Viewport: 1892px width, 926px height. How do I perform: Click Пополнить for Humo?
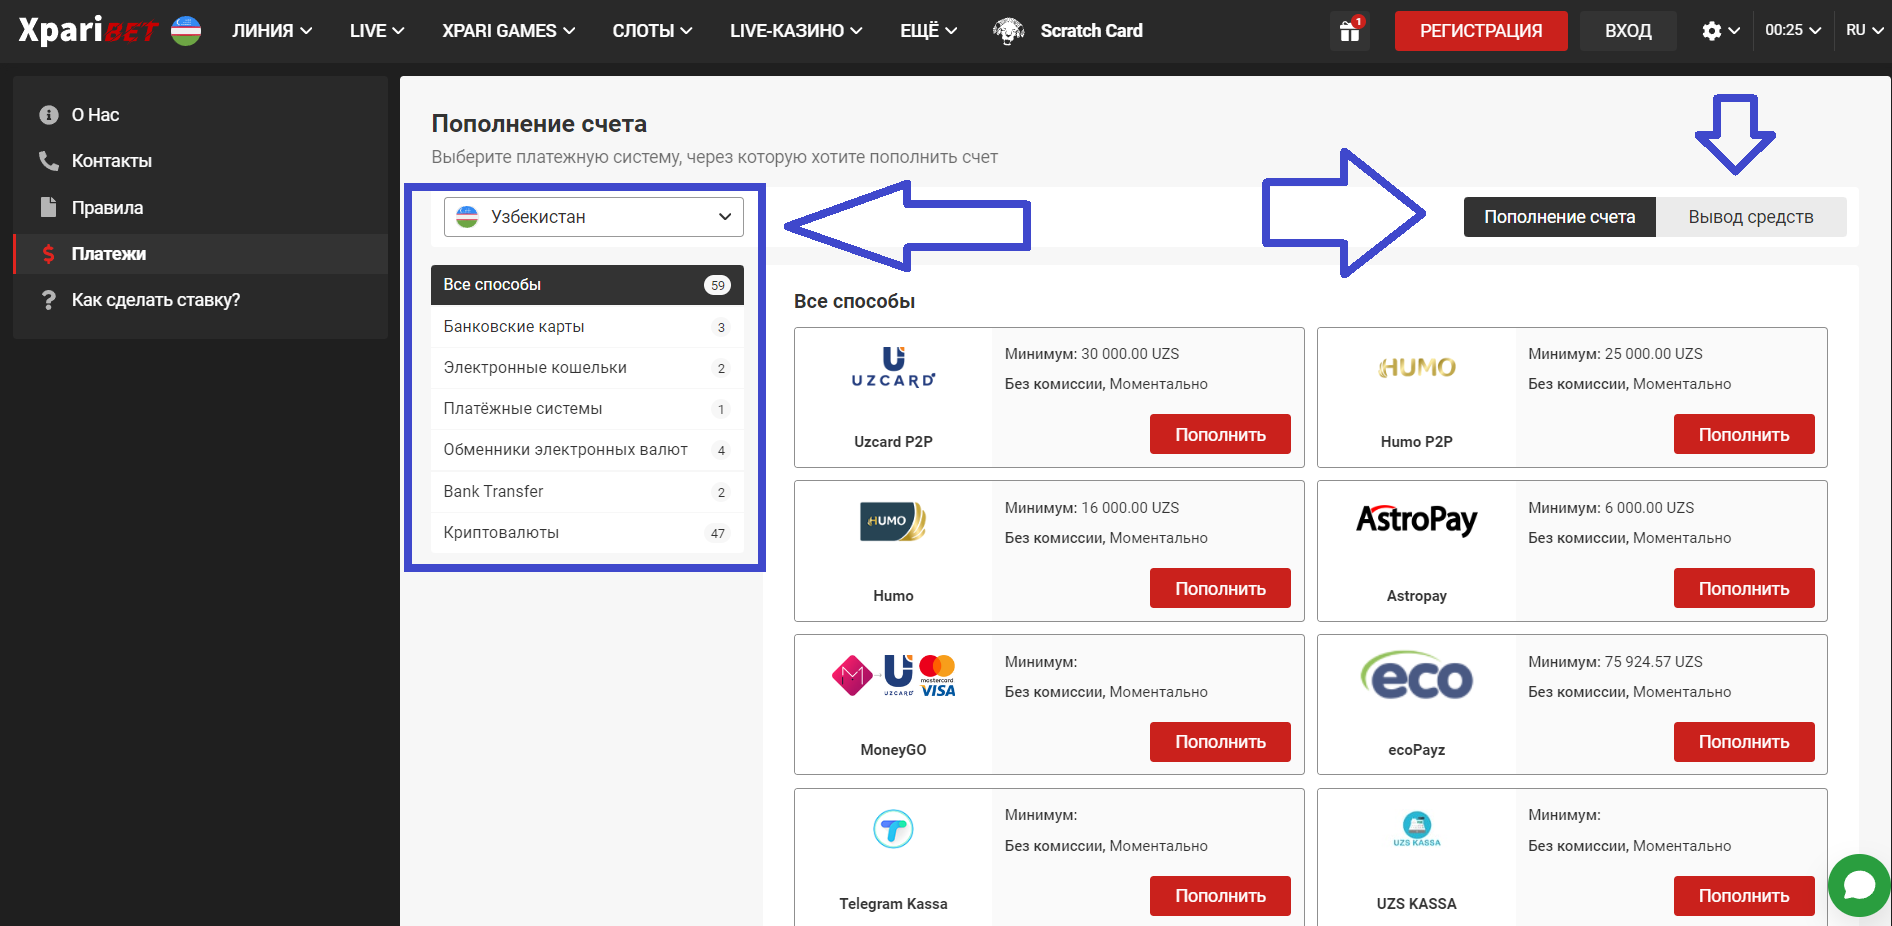point(1220,588)
